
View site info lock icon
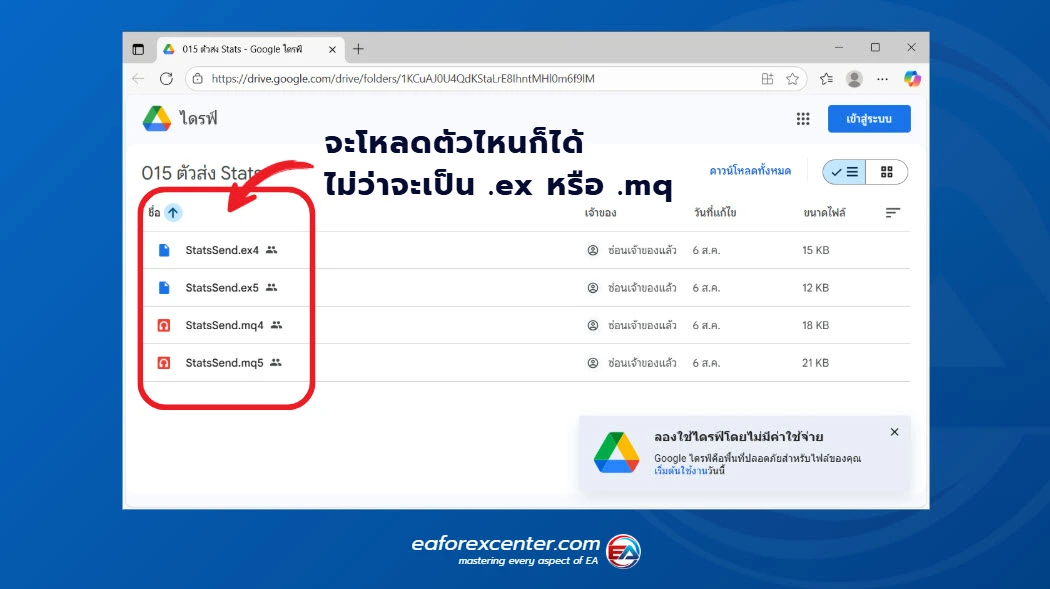pos(198,79)
